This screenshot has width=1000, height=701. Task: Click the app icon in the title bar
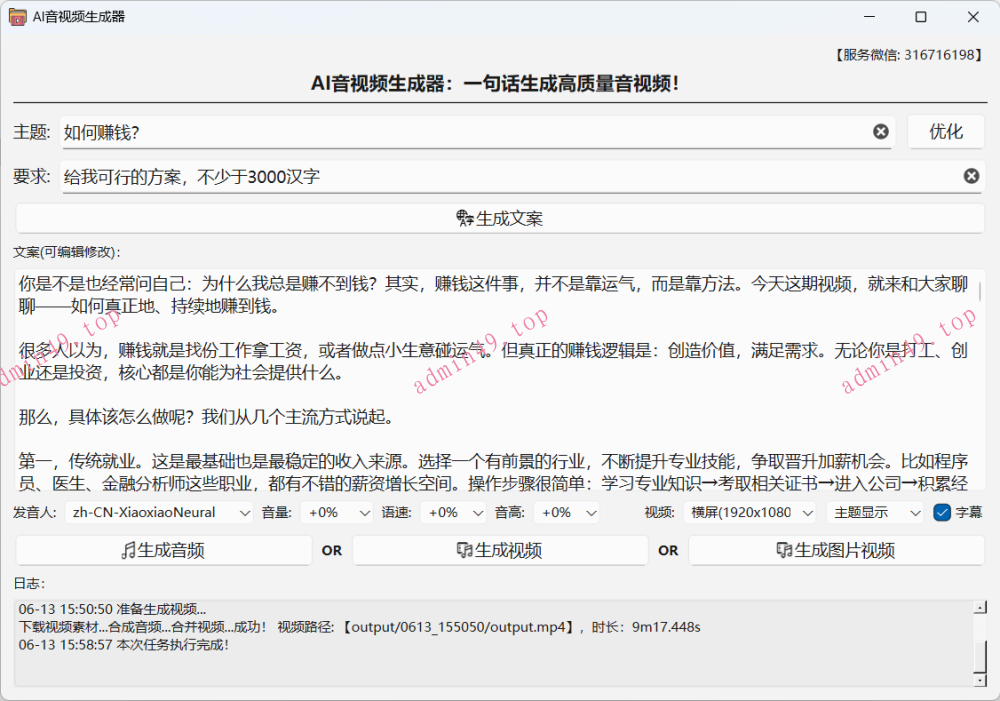click(18, 17)
